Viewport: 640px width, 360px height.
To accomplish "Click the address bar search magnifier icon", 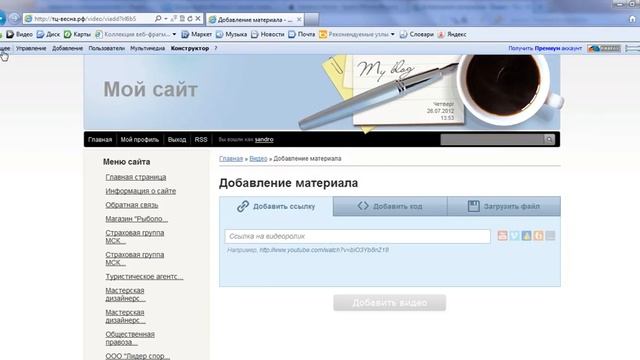I will pos(158,19).
